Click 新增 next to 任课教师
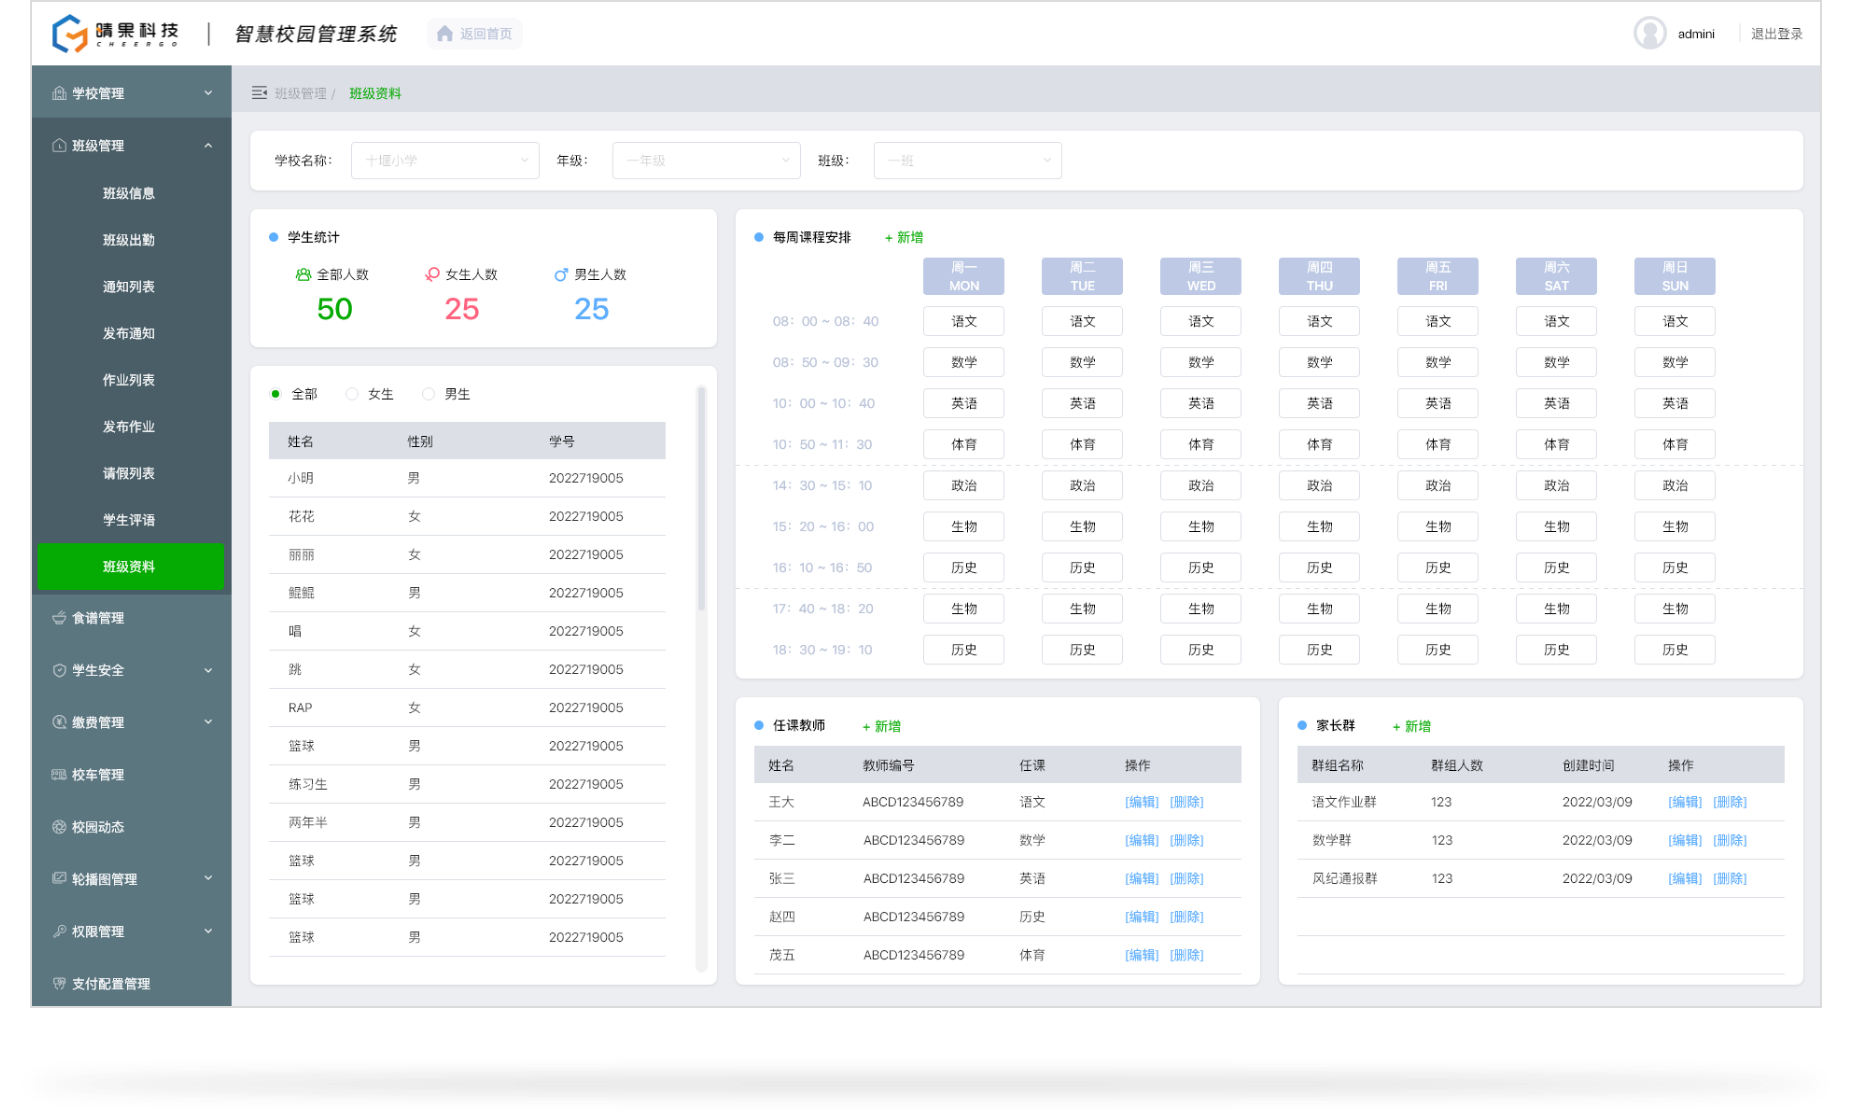This screenshot has height=1120, width=1852. (x=882, y=726)
